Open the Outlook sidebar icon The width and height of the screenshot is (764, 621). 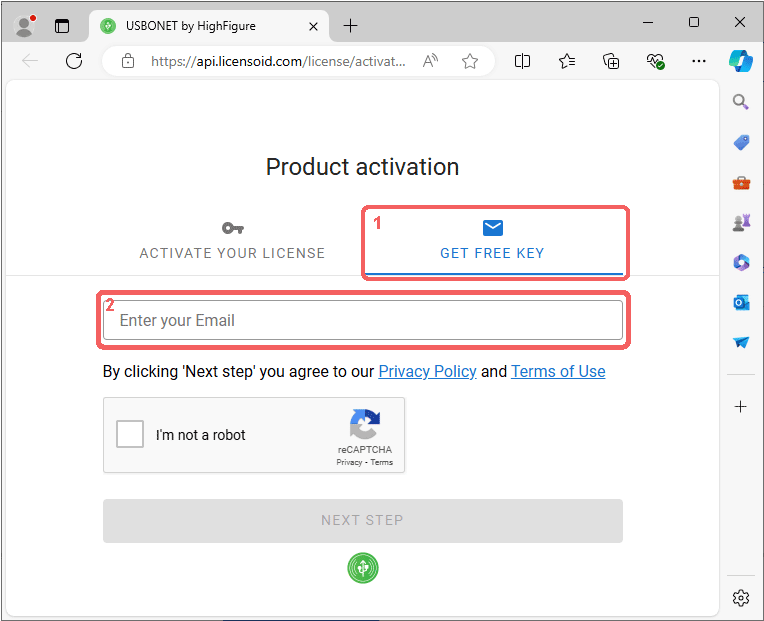tap(741, 303)
